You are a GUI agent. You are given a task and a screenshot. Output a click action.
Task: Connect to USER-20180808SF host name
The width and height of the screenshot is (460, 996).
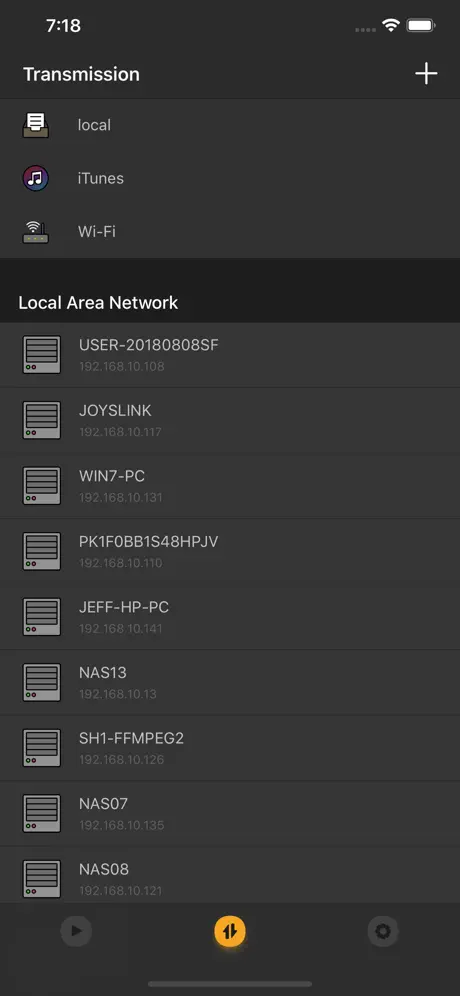click(x=149, y=345)
